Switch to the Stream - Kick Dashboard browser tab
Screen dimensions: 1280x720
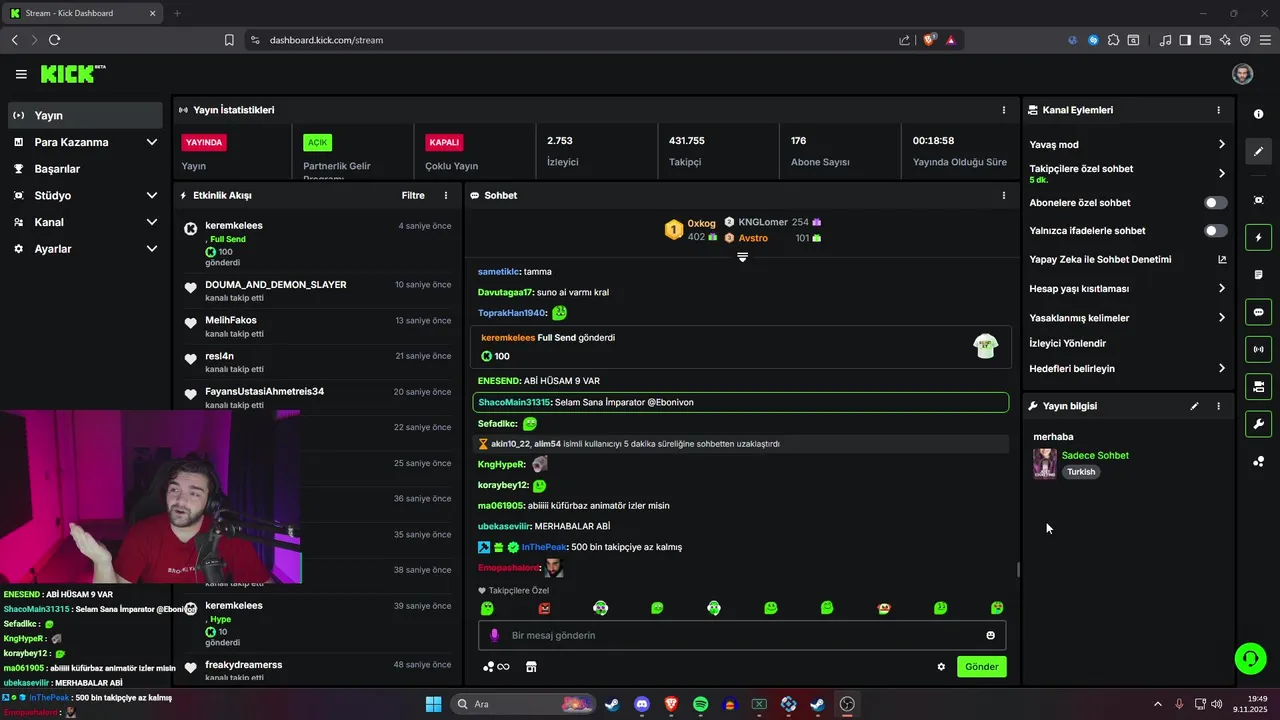[x=82, y=13]
